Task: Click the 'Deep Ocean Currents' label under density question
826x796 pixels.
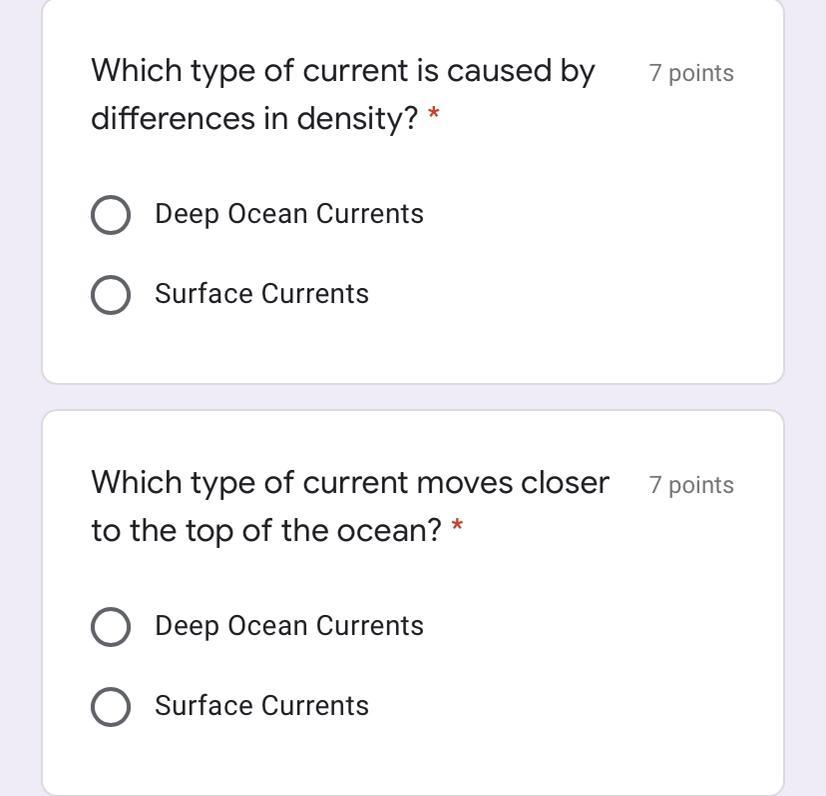Action: tap(289, 214)
